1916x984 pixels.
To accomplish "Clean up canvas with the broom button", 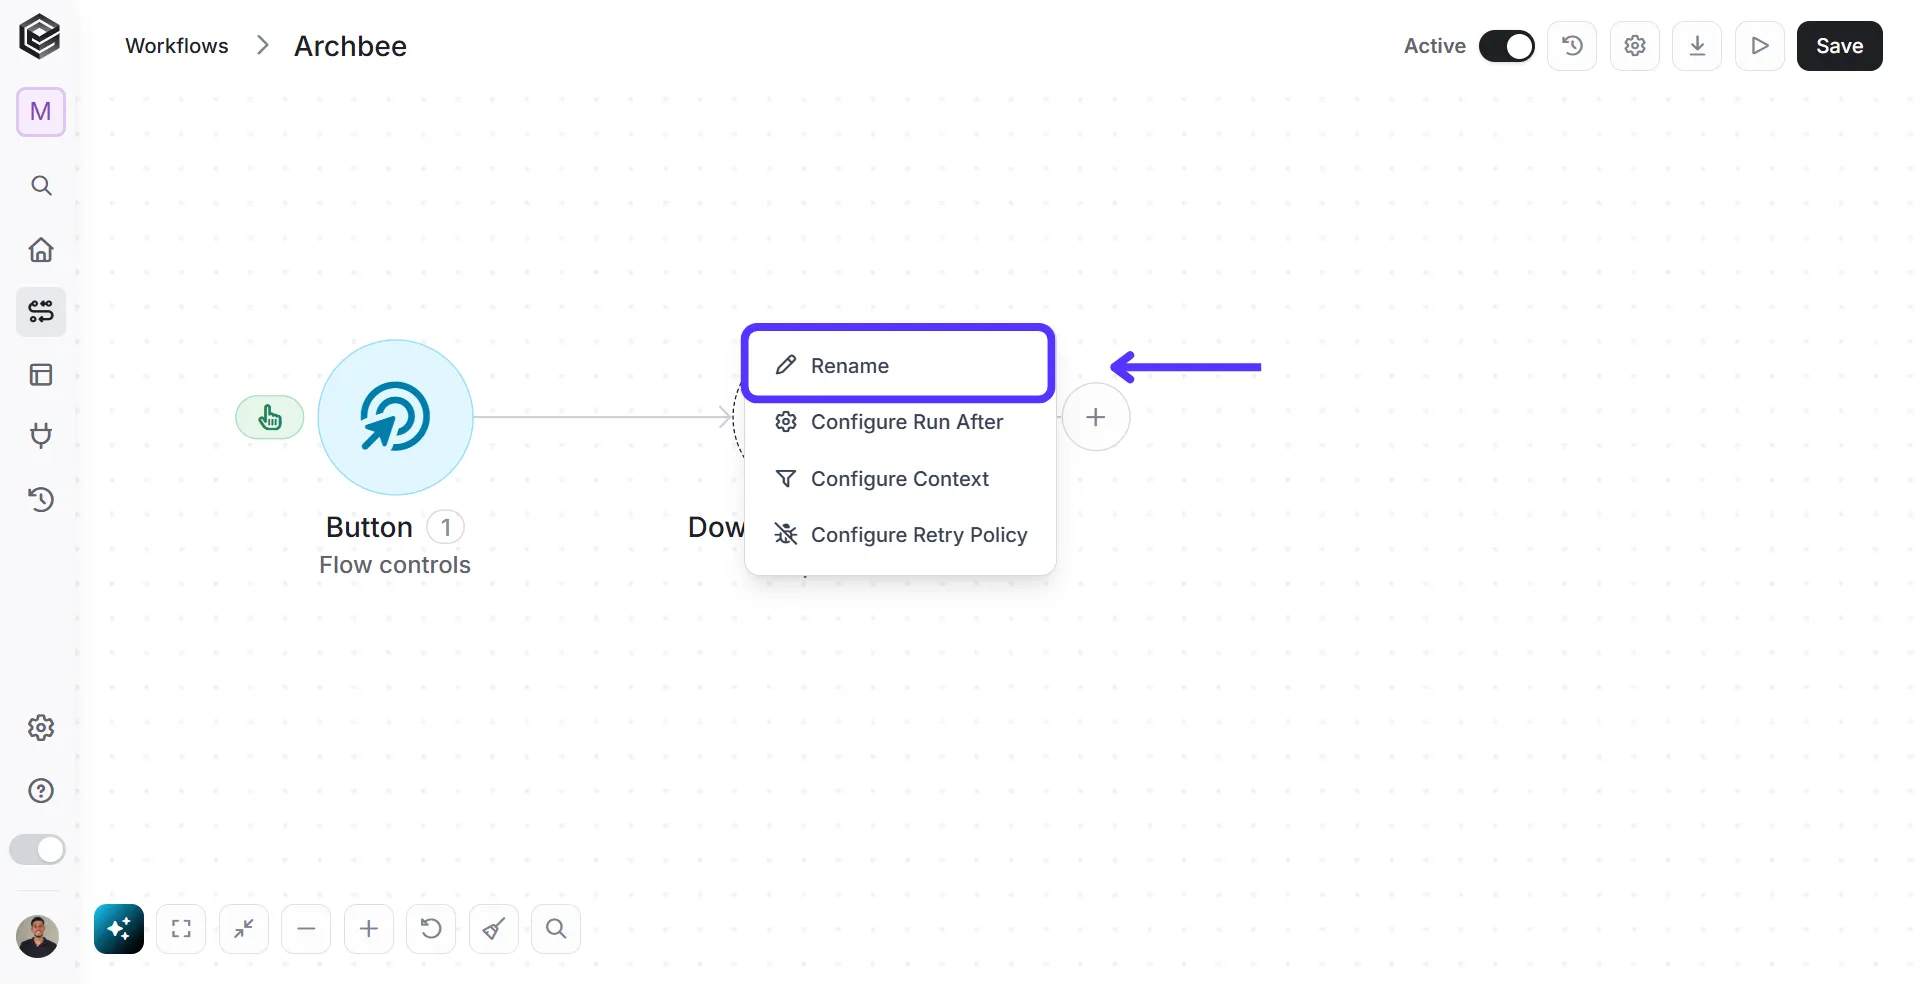I will click(494, 929).
